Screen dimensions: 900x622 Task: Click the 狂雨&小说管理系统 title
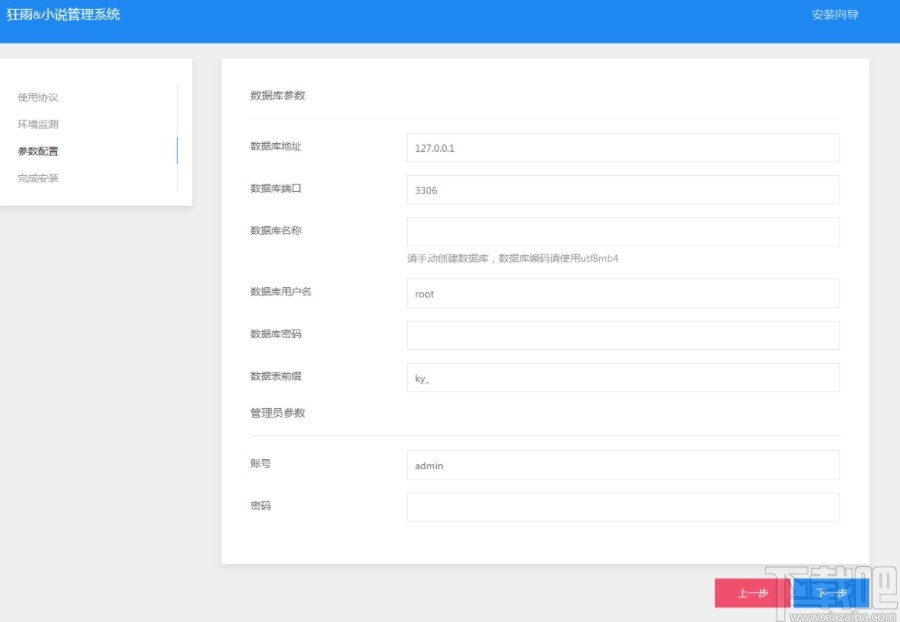[65, 16]
